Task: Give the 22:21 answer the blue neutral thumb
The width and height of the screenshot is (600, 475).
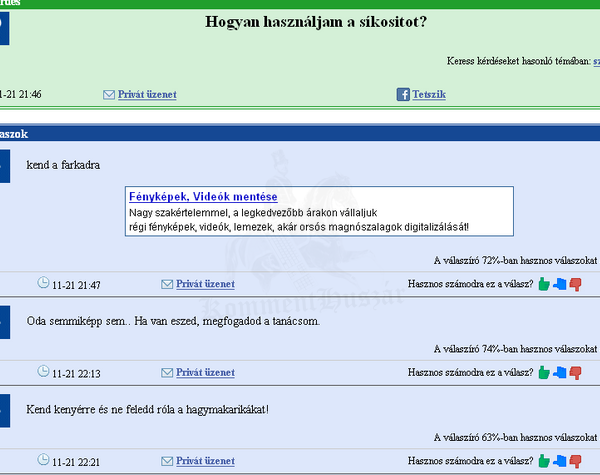Action: 559,461
